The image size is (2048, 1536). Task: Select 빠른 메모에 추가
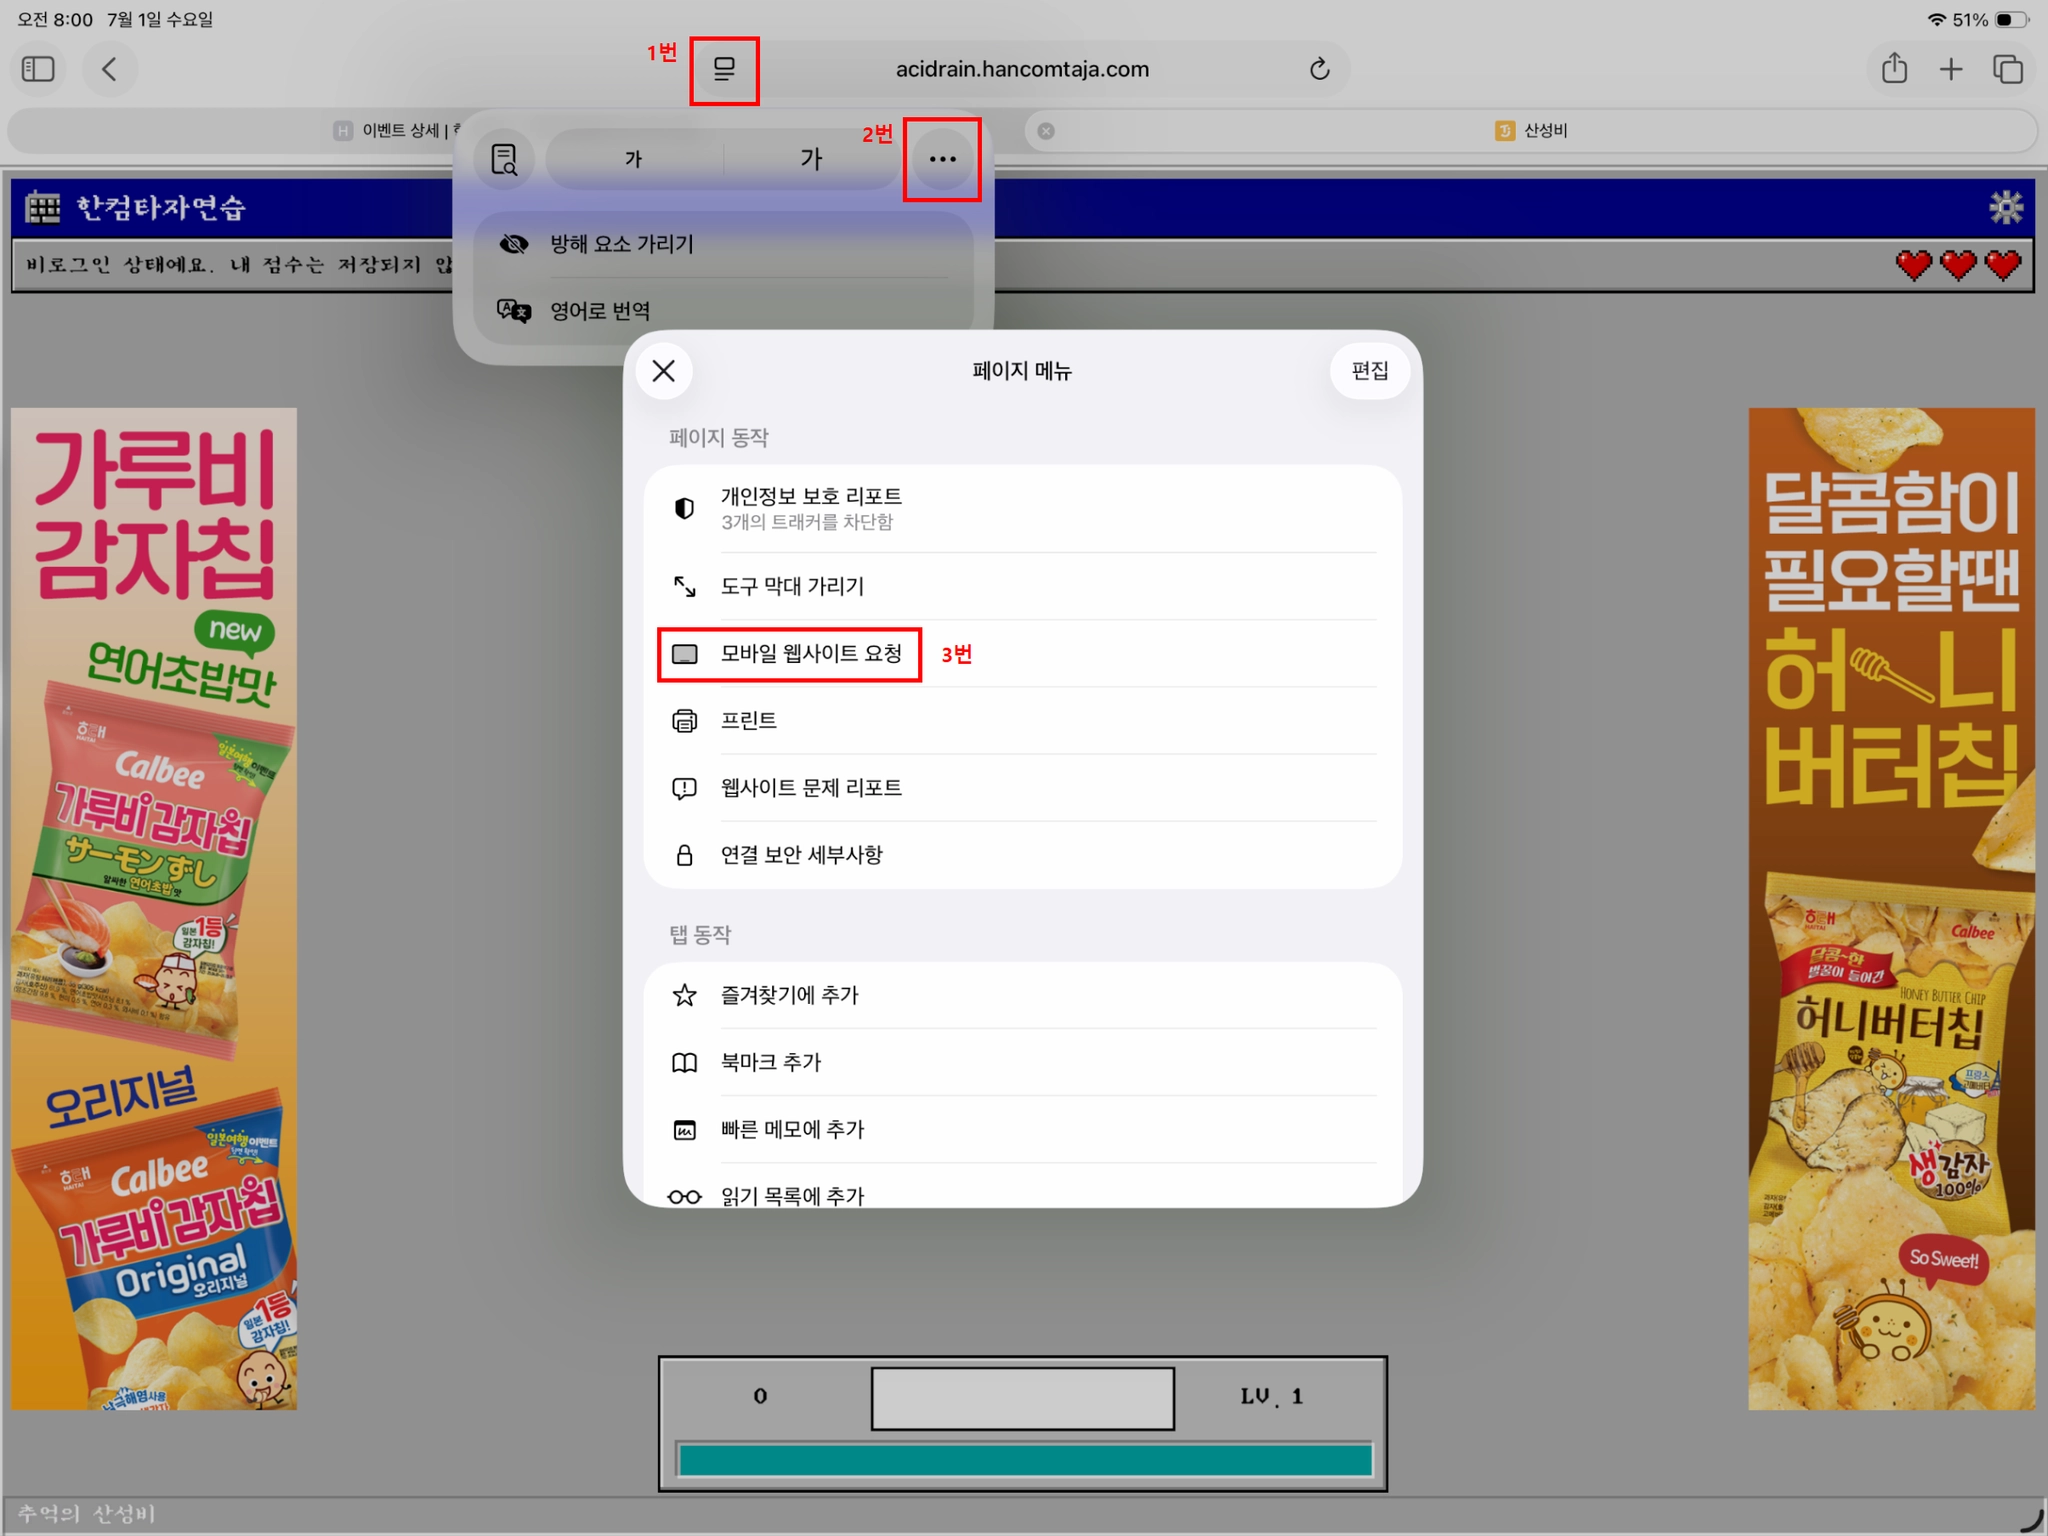(x=1022, y=1129)
